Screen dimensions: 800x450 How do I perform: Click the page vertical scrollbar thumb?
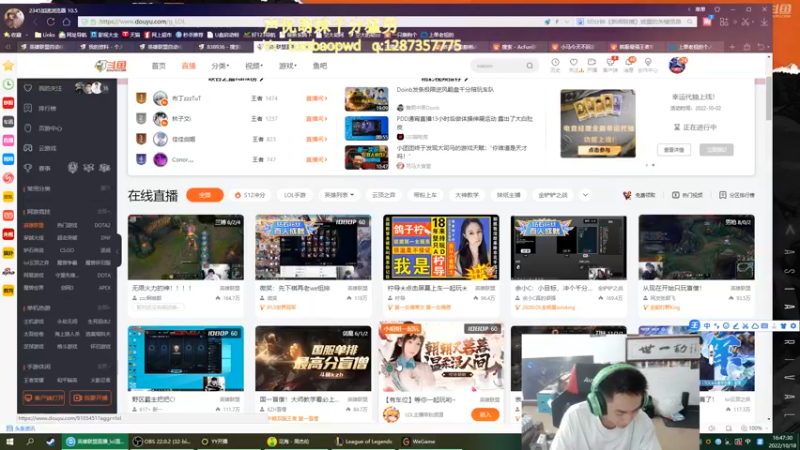tap(768, 99)
